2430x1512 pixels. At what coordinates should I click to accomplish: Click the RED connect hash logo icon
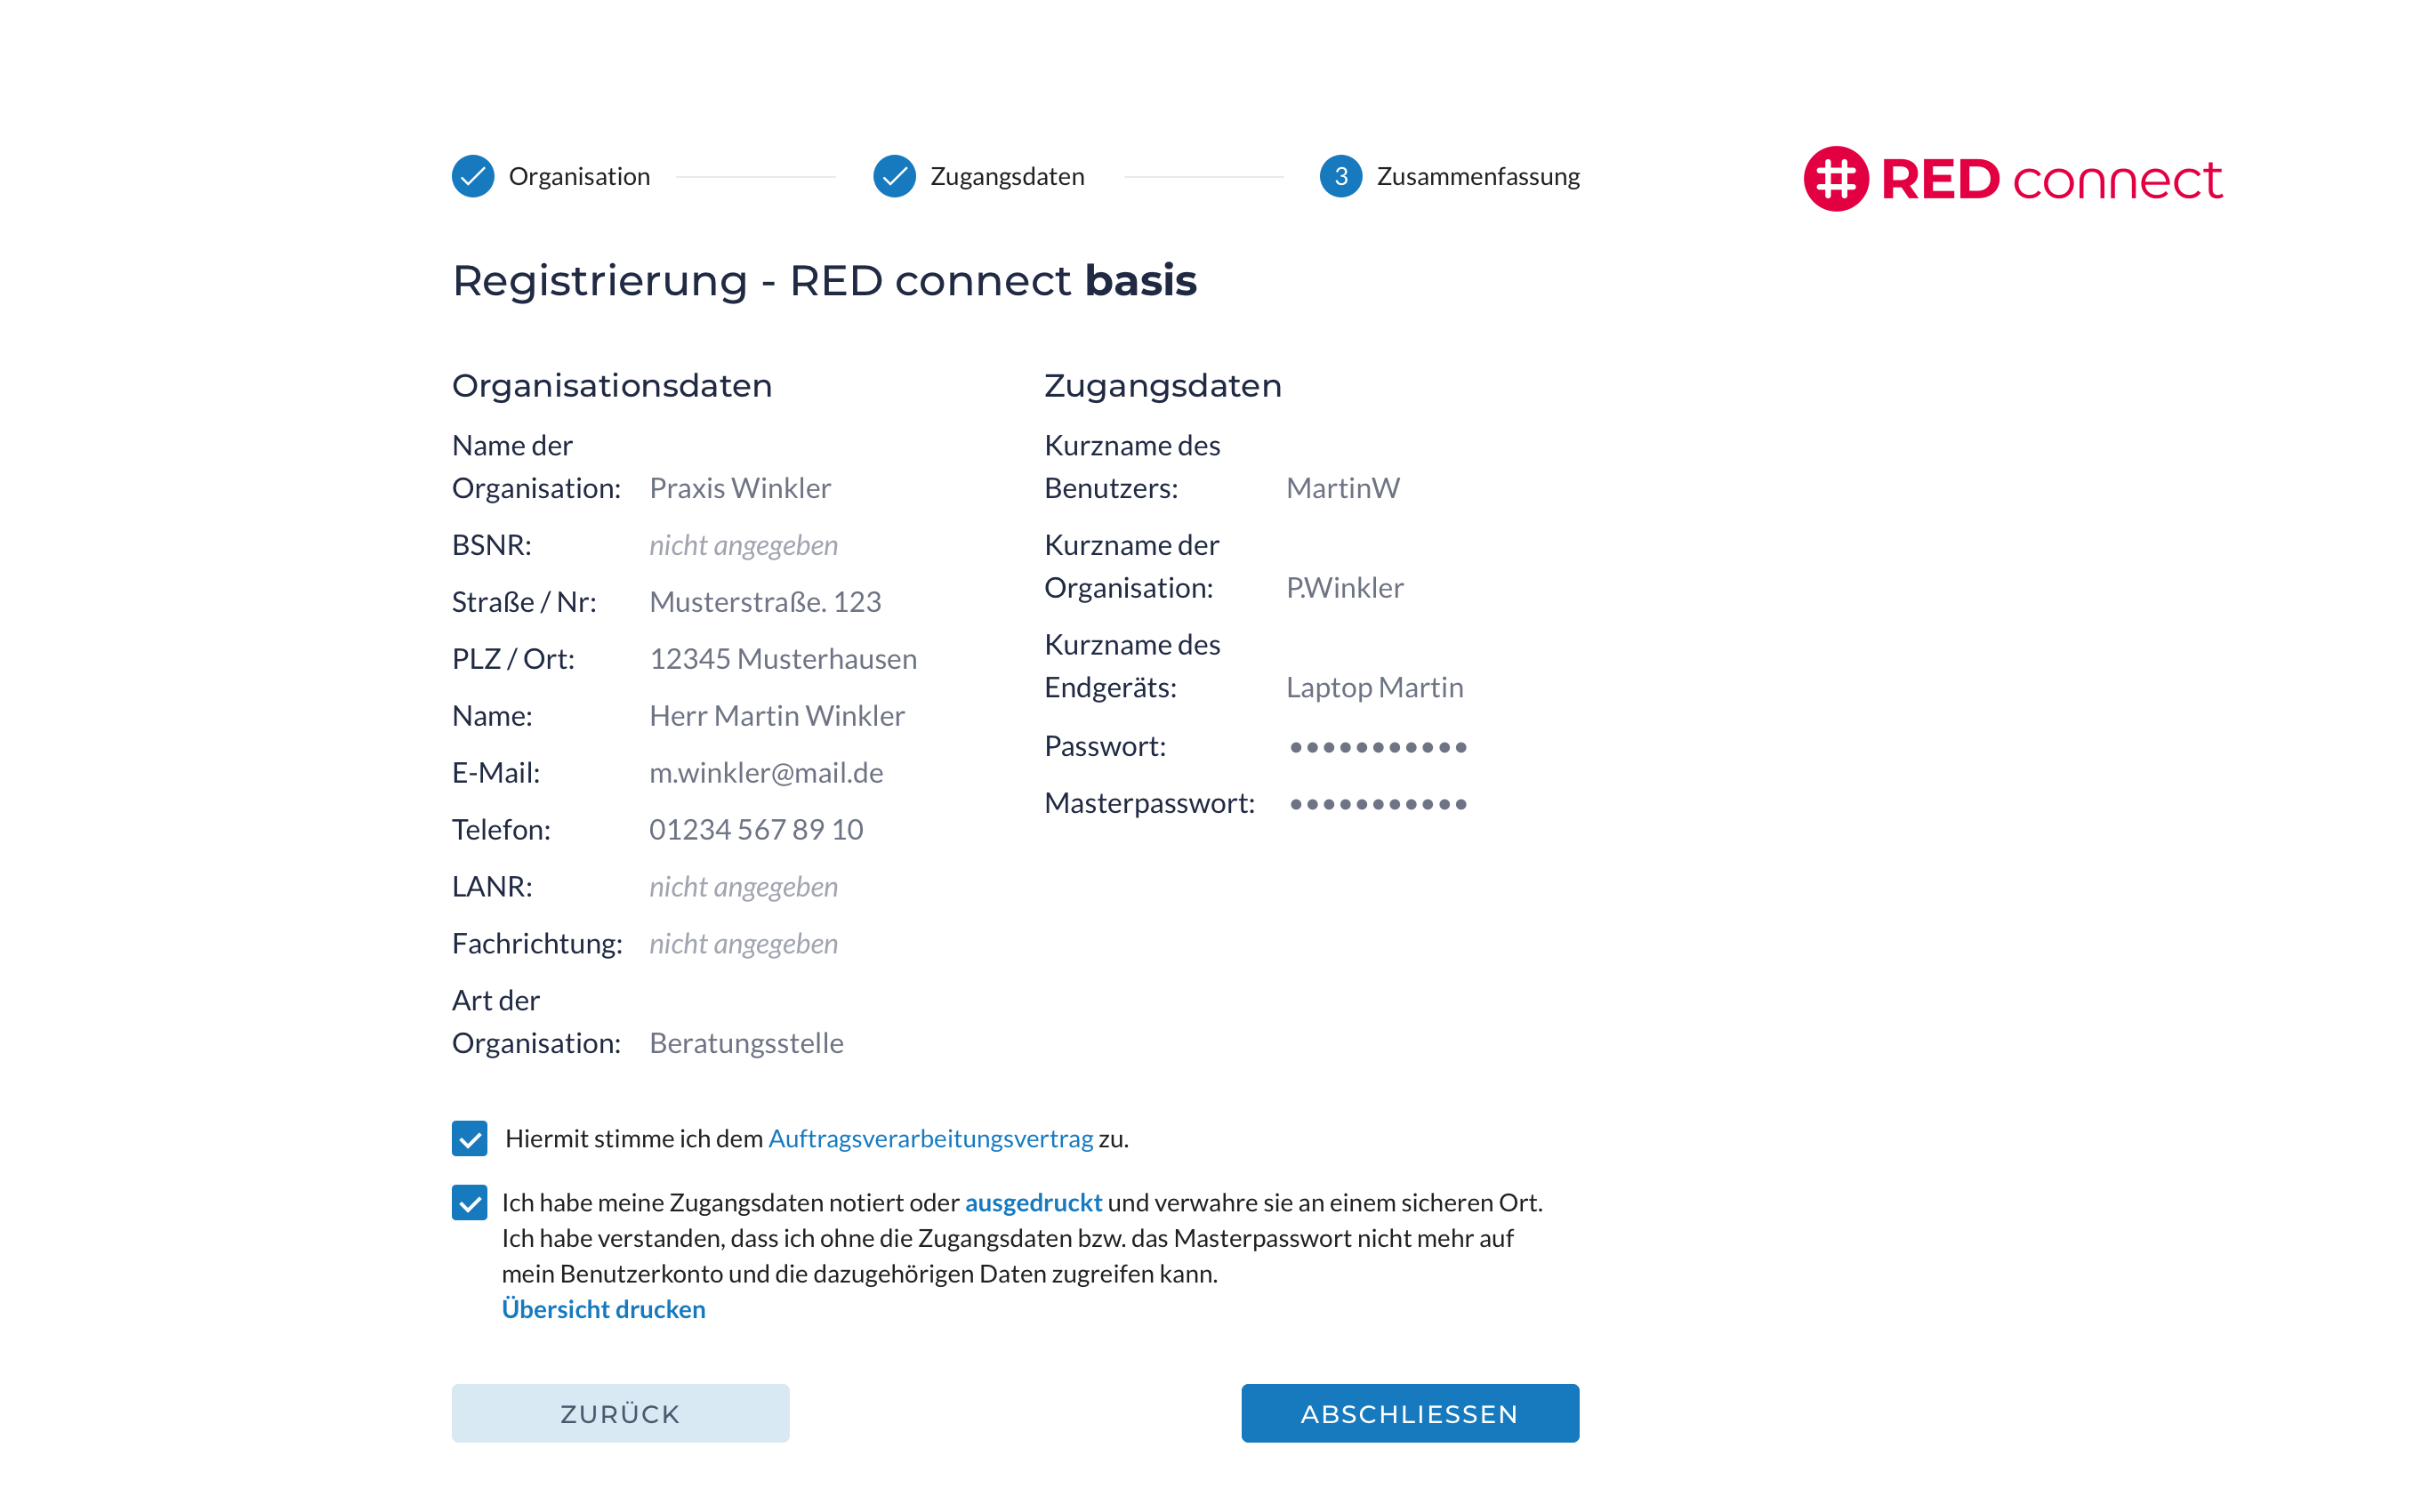tap(1835, 179)
